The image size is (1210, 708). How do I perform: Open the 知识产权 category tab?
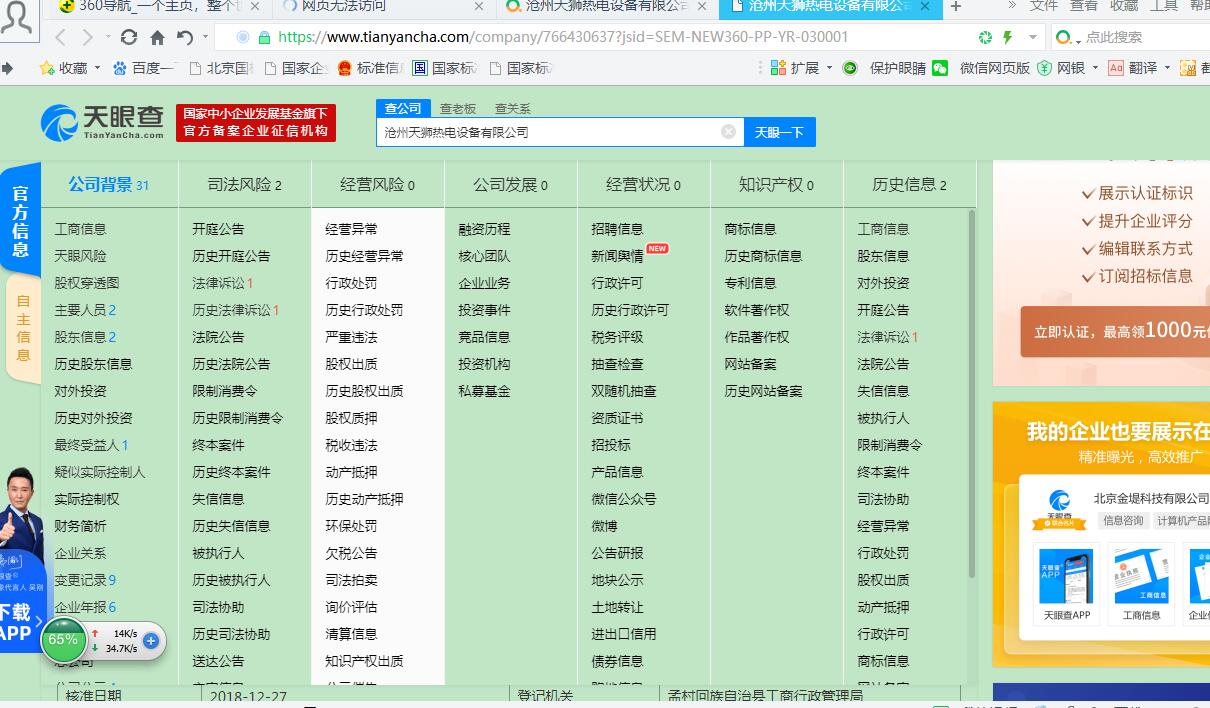tap(777, 185)
